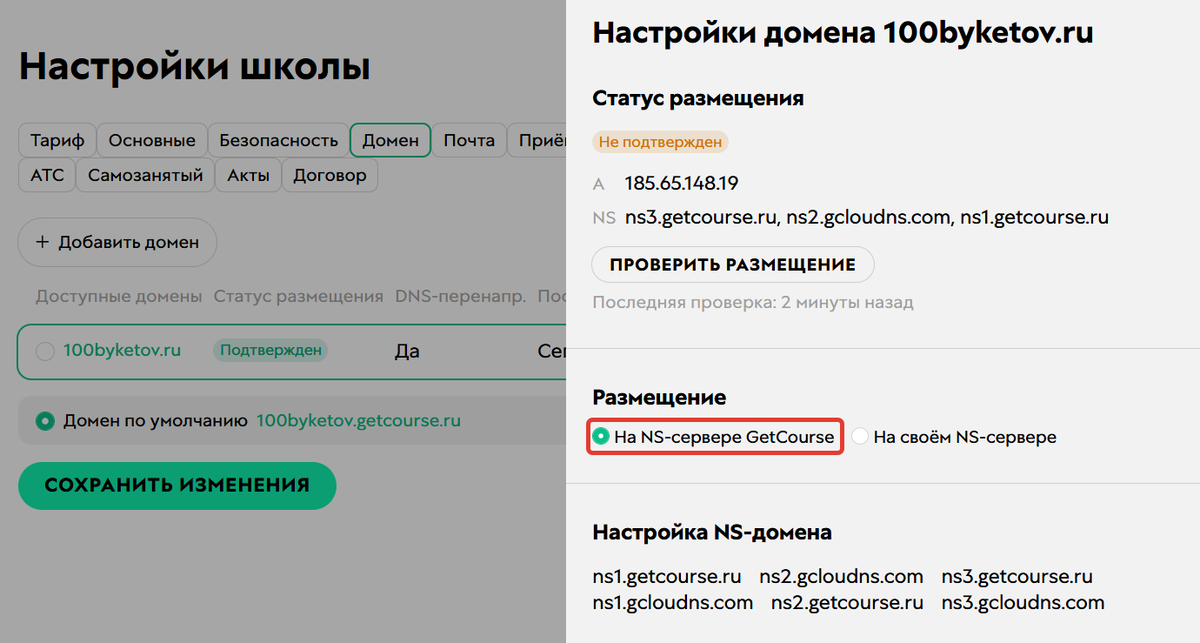Click the Размещение section heading

(x=659, y=398)
